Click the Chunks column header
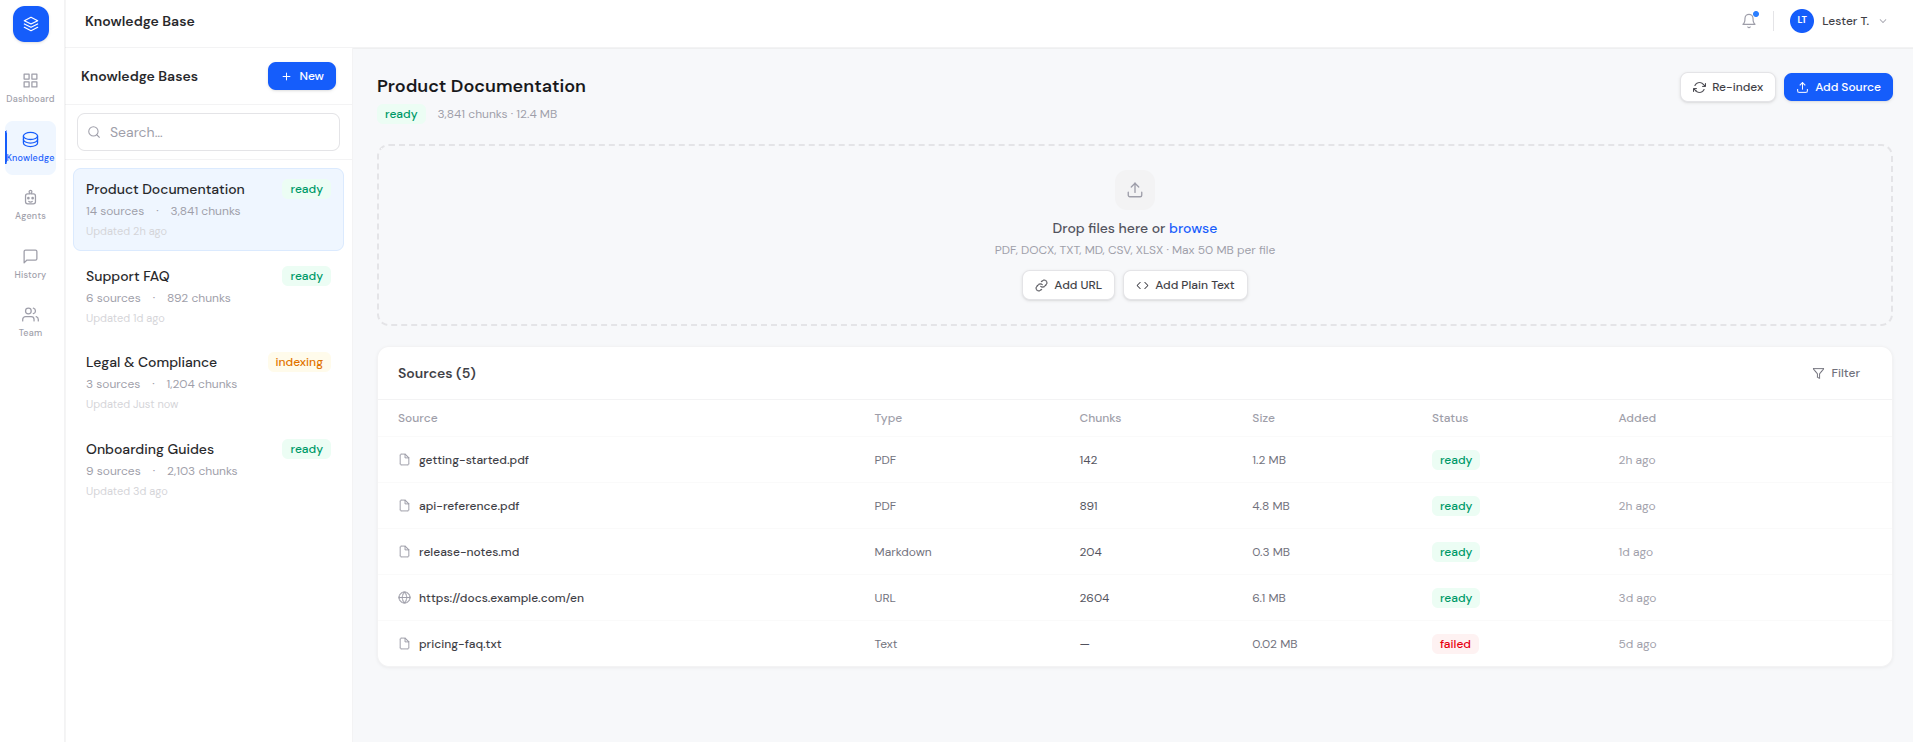Image resolution: width=1913 pixels, height=742 pixels. point(1100,418)
